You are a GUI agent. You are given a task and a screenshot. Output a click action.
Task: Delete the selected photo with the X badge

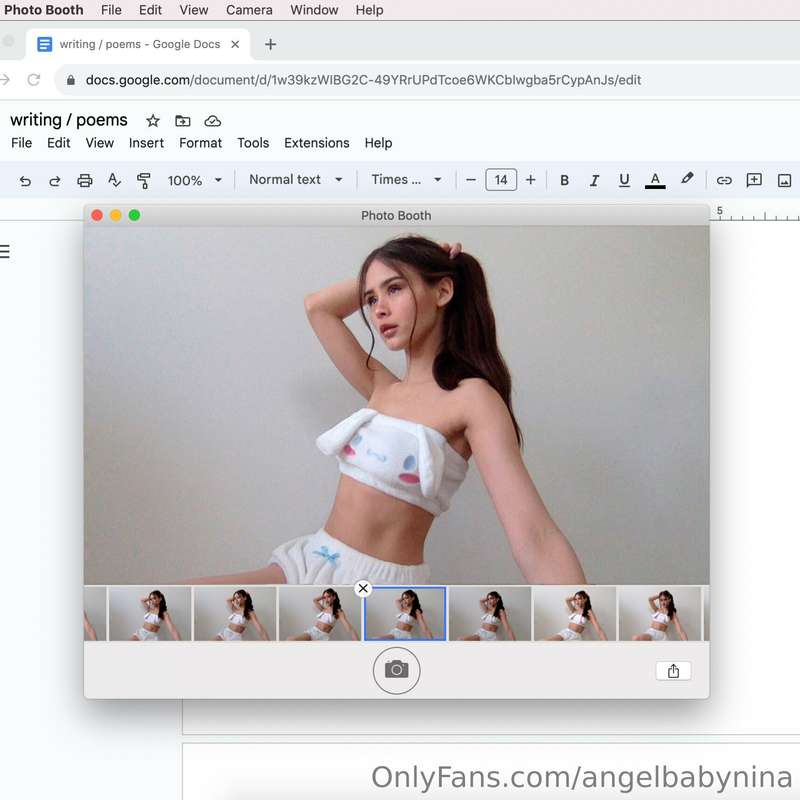pos(363,588)
